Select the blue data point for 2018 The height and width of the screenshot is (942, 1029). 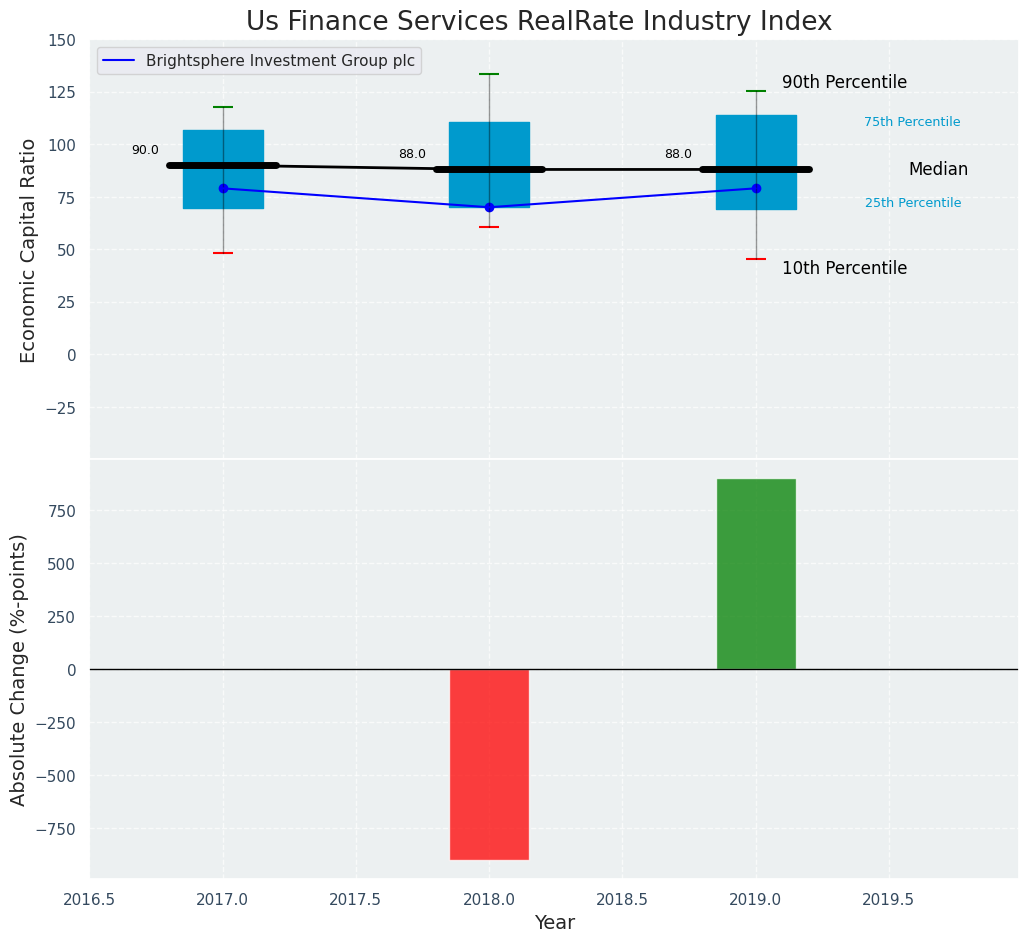[489, 207]
